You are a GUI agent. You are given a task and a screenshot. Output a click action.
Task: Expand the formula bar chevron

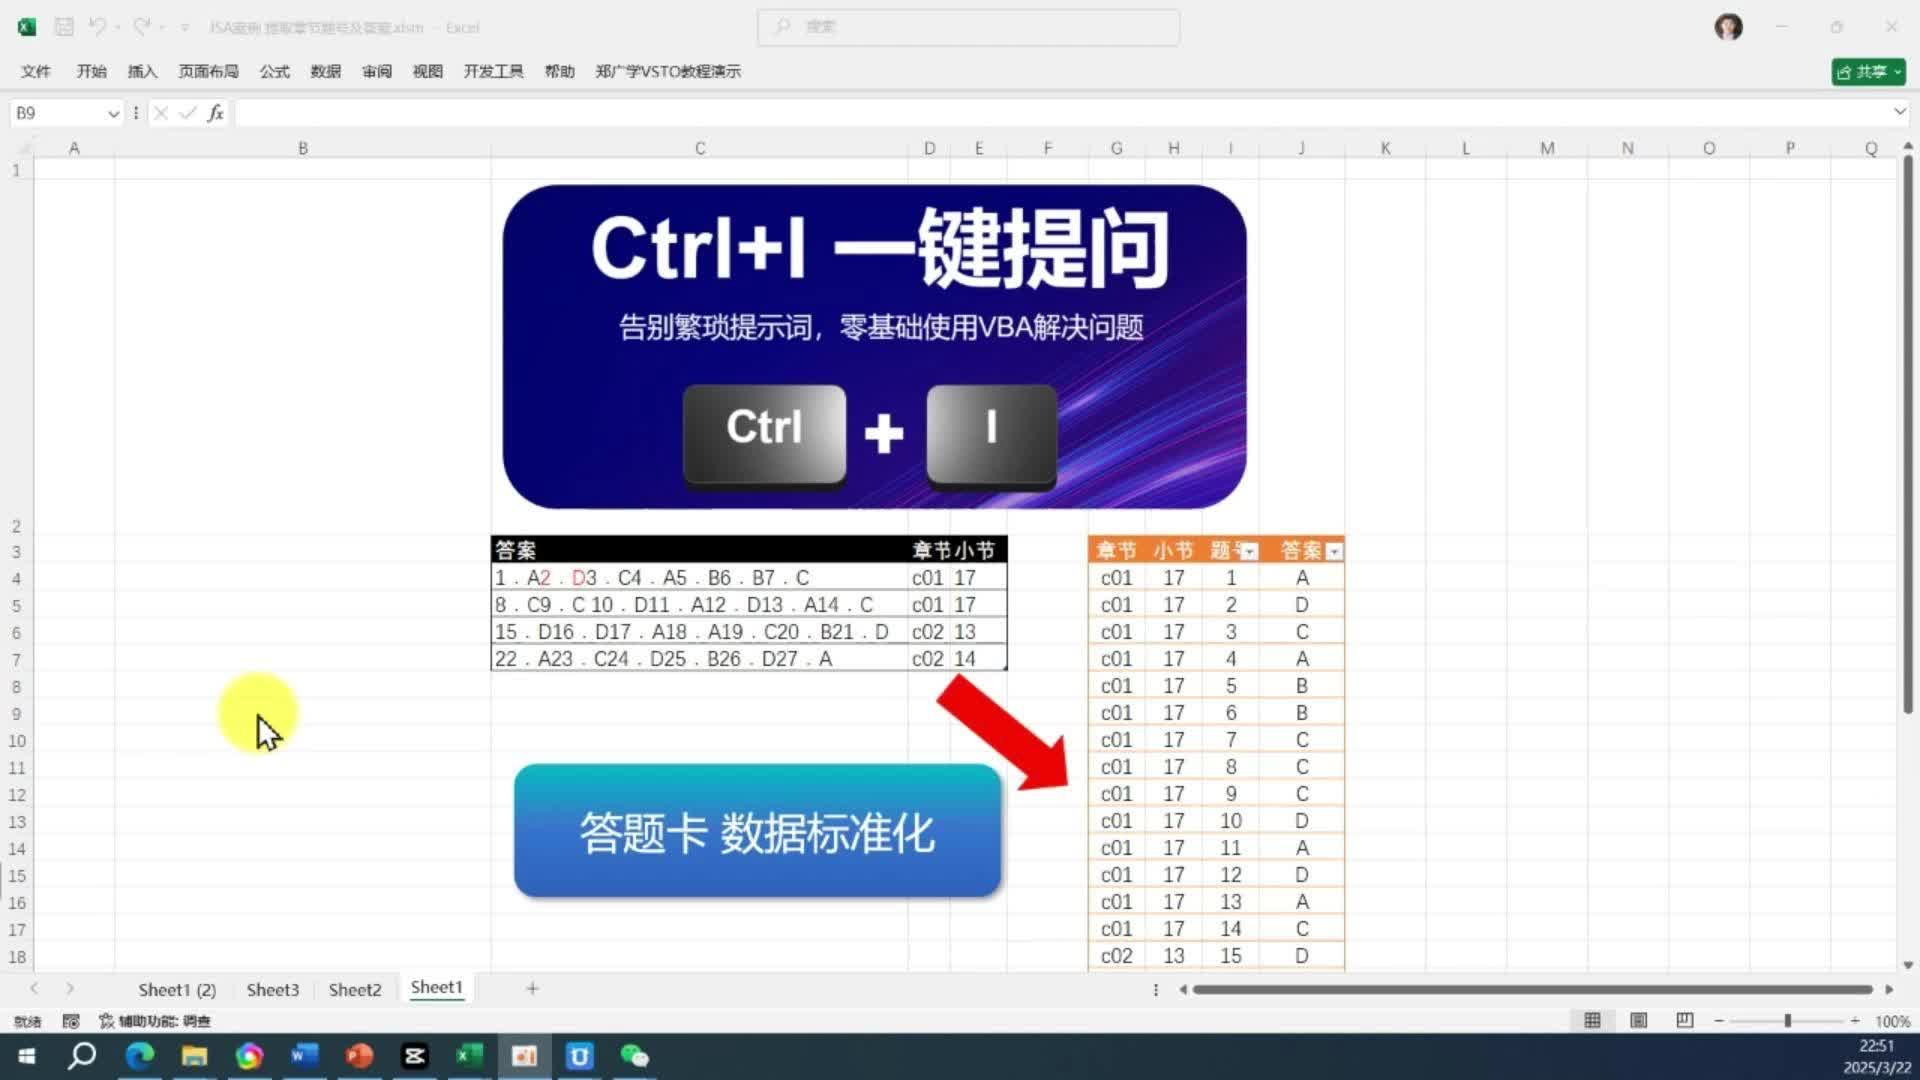[x=1899, y=112]
